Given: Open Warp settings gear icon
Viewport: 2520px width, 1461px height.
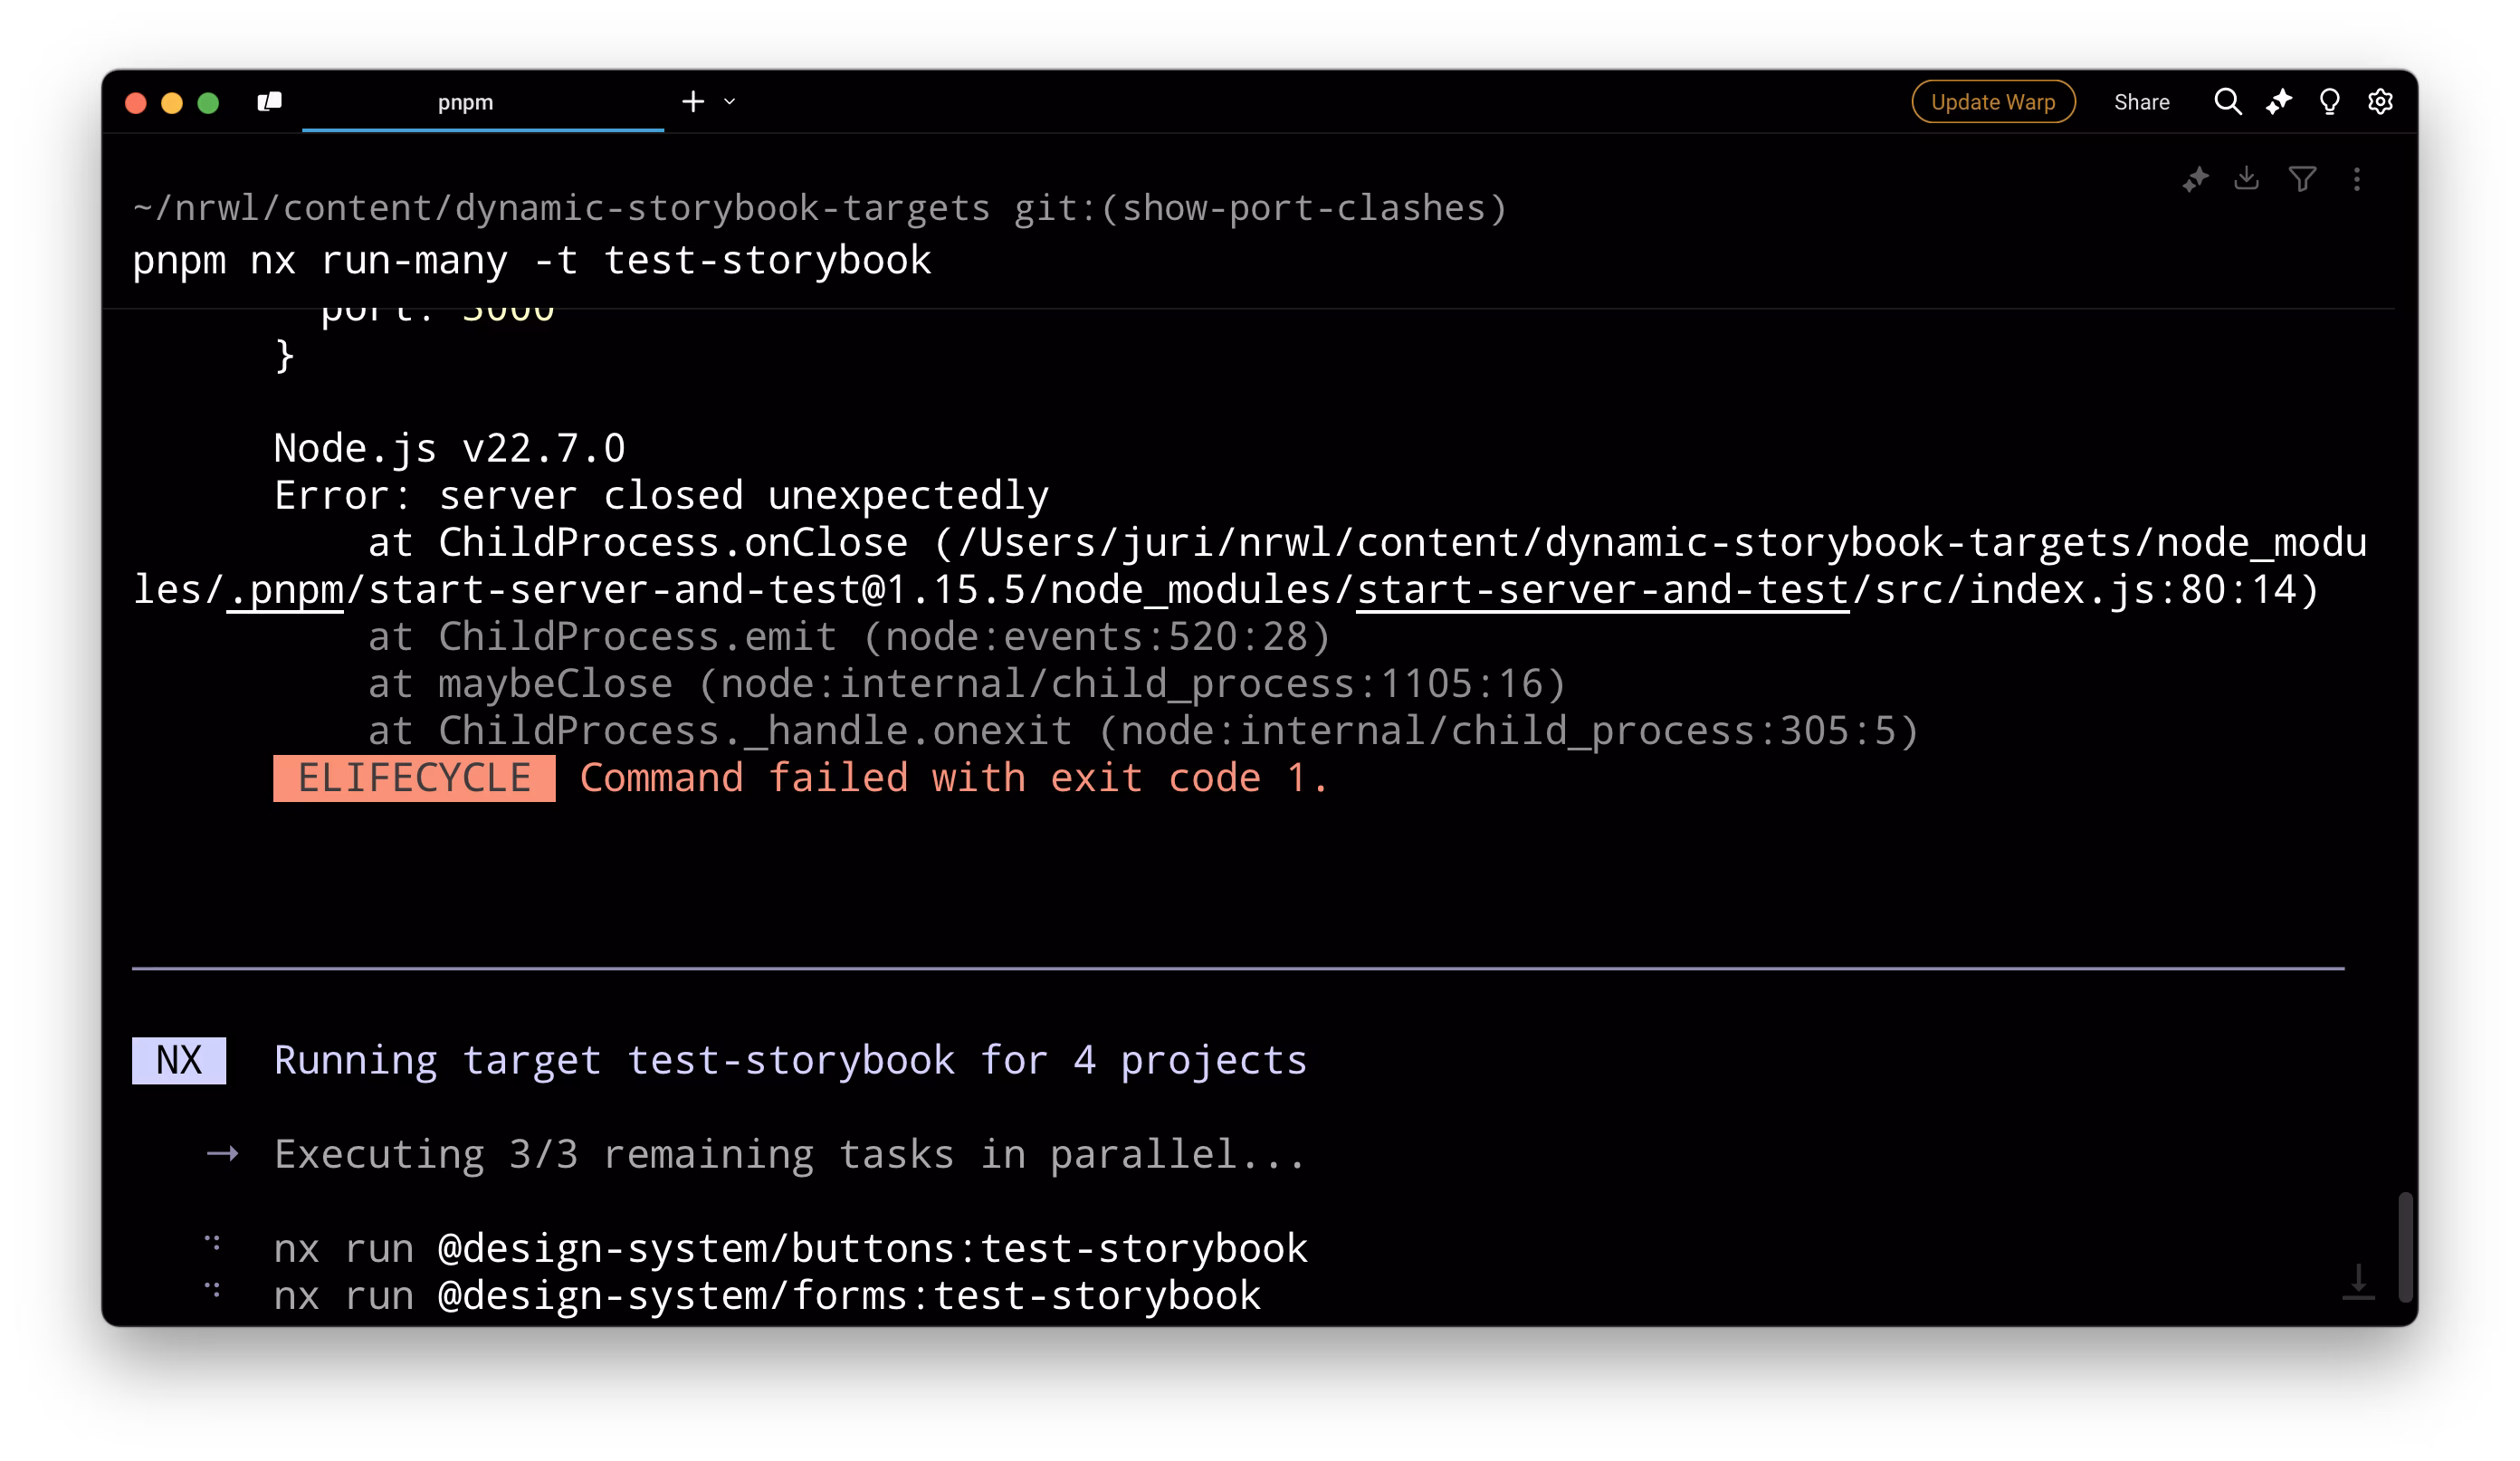Looking at the screenshot, I should click(x=2380, y=102).
